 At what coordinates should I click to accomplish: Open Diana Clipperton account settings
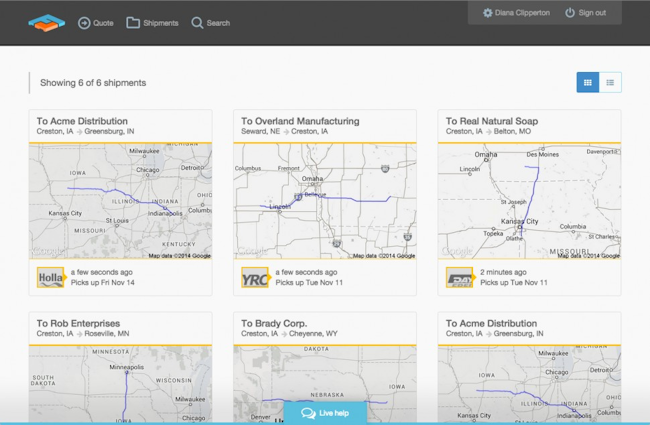coord(516,13)
